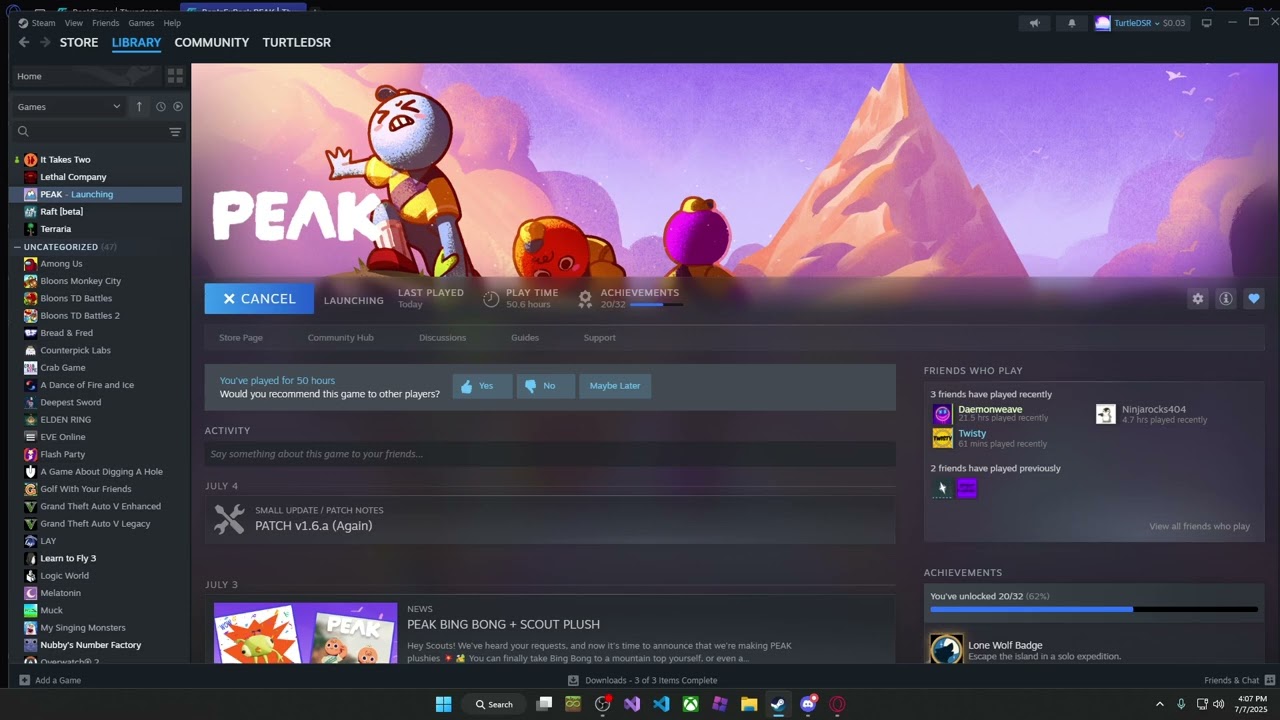Image resolution: width=1280 pixels, height=720 pixels.
Task: Recommend the game with Yes
Action: pyautogui.click(x=482, y=386)
